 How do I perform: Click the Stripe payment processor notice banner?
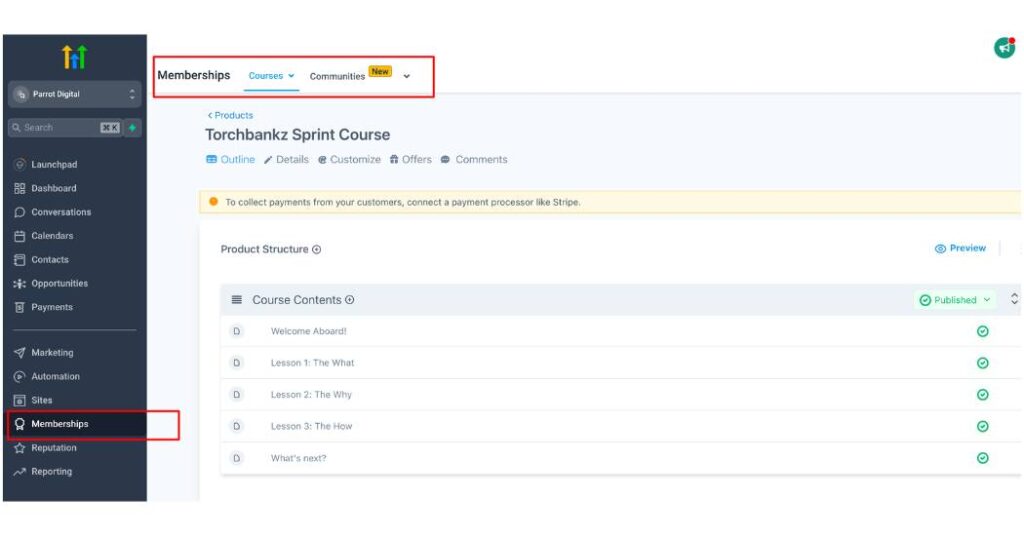[x=610, y=202]
